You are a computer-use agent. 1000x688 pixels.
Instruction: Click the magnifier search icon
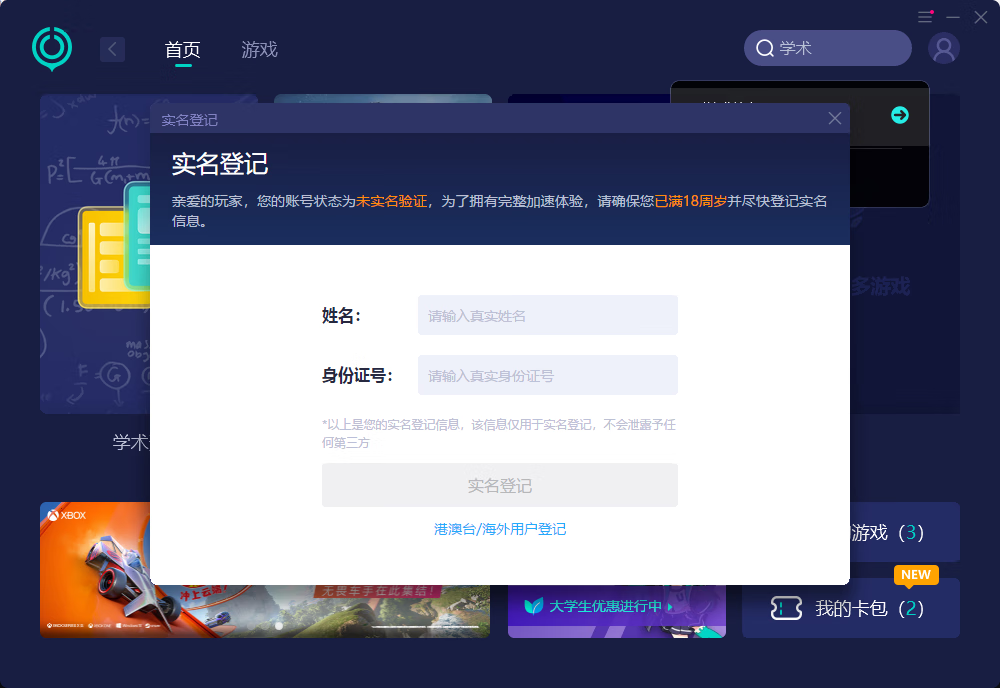pos(765,48)
